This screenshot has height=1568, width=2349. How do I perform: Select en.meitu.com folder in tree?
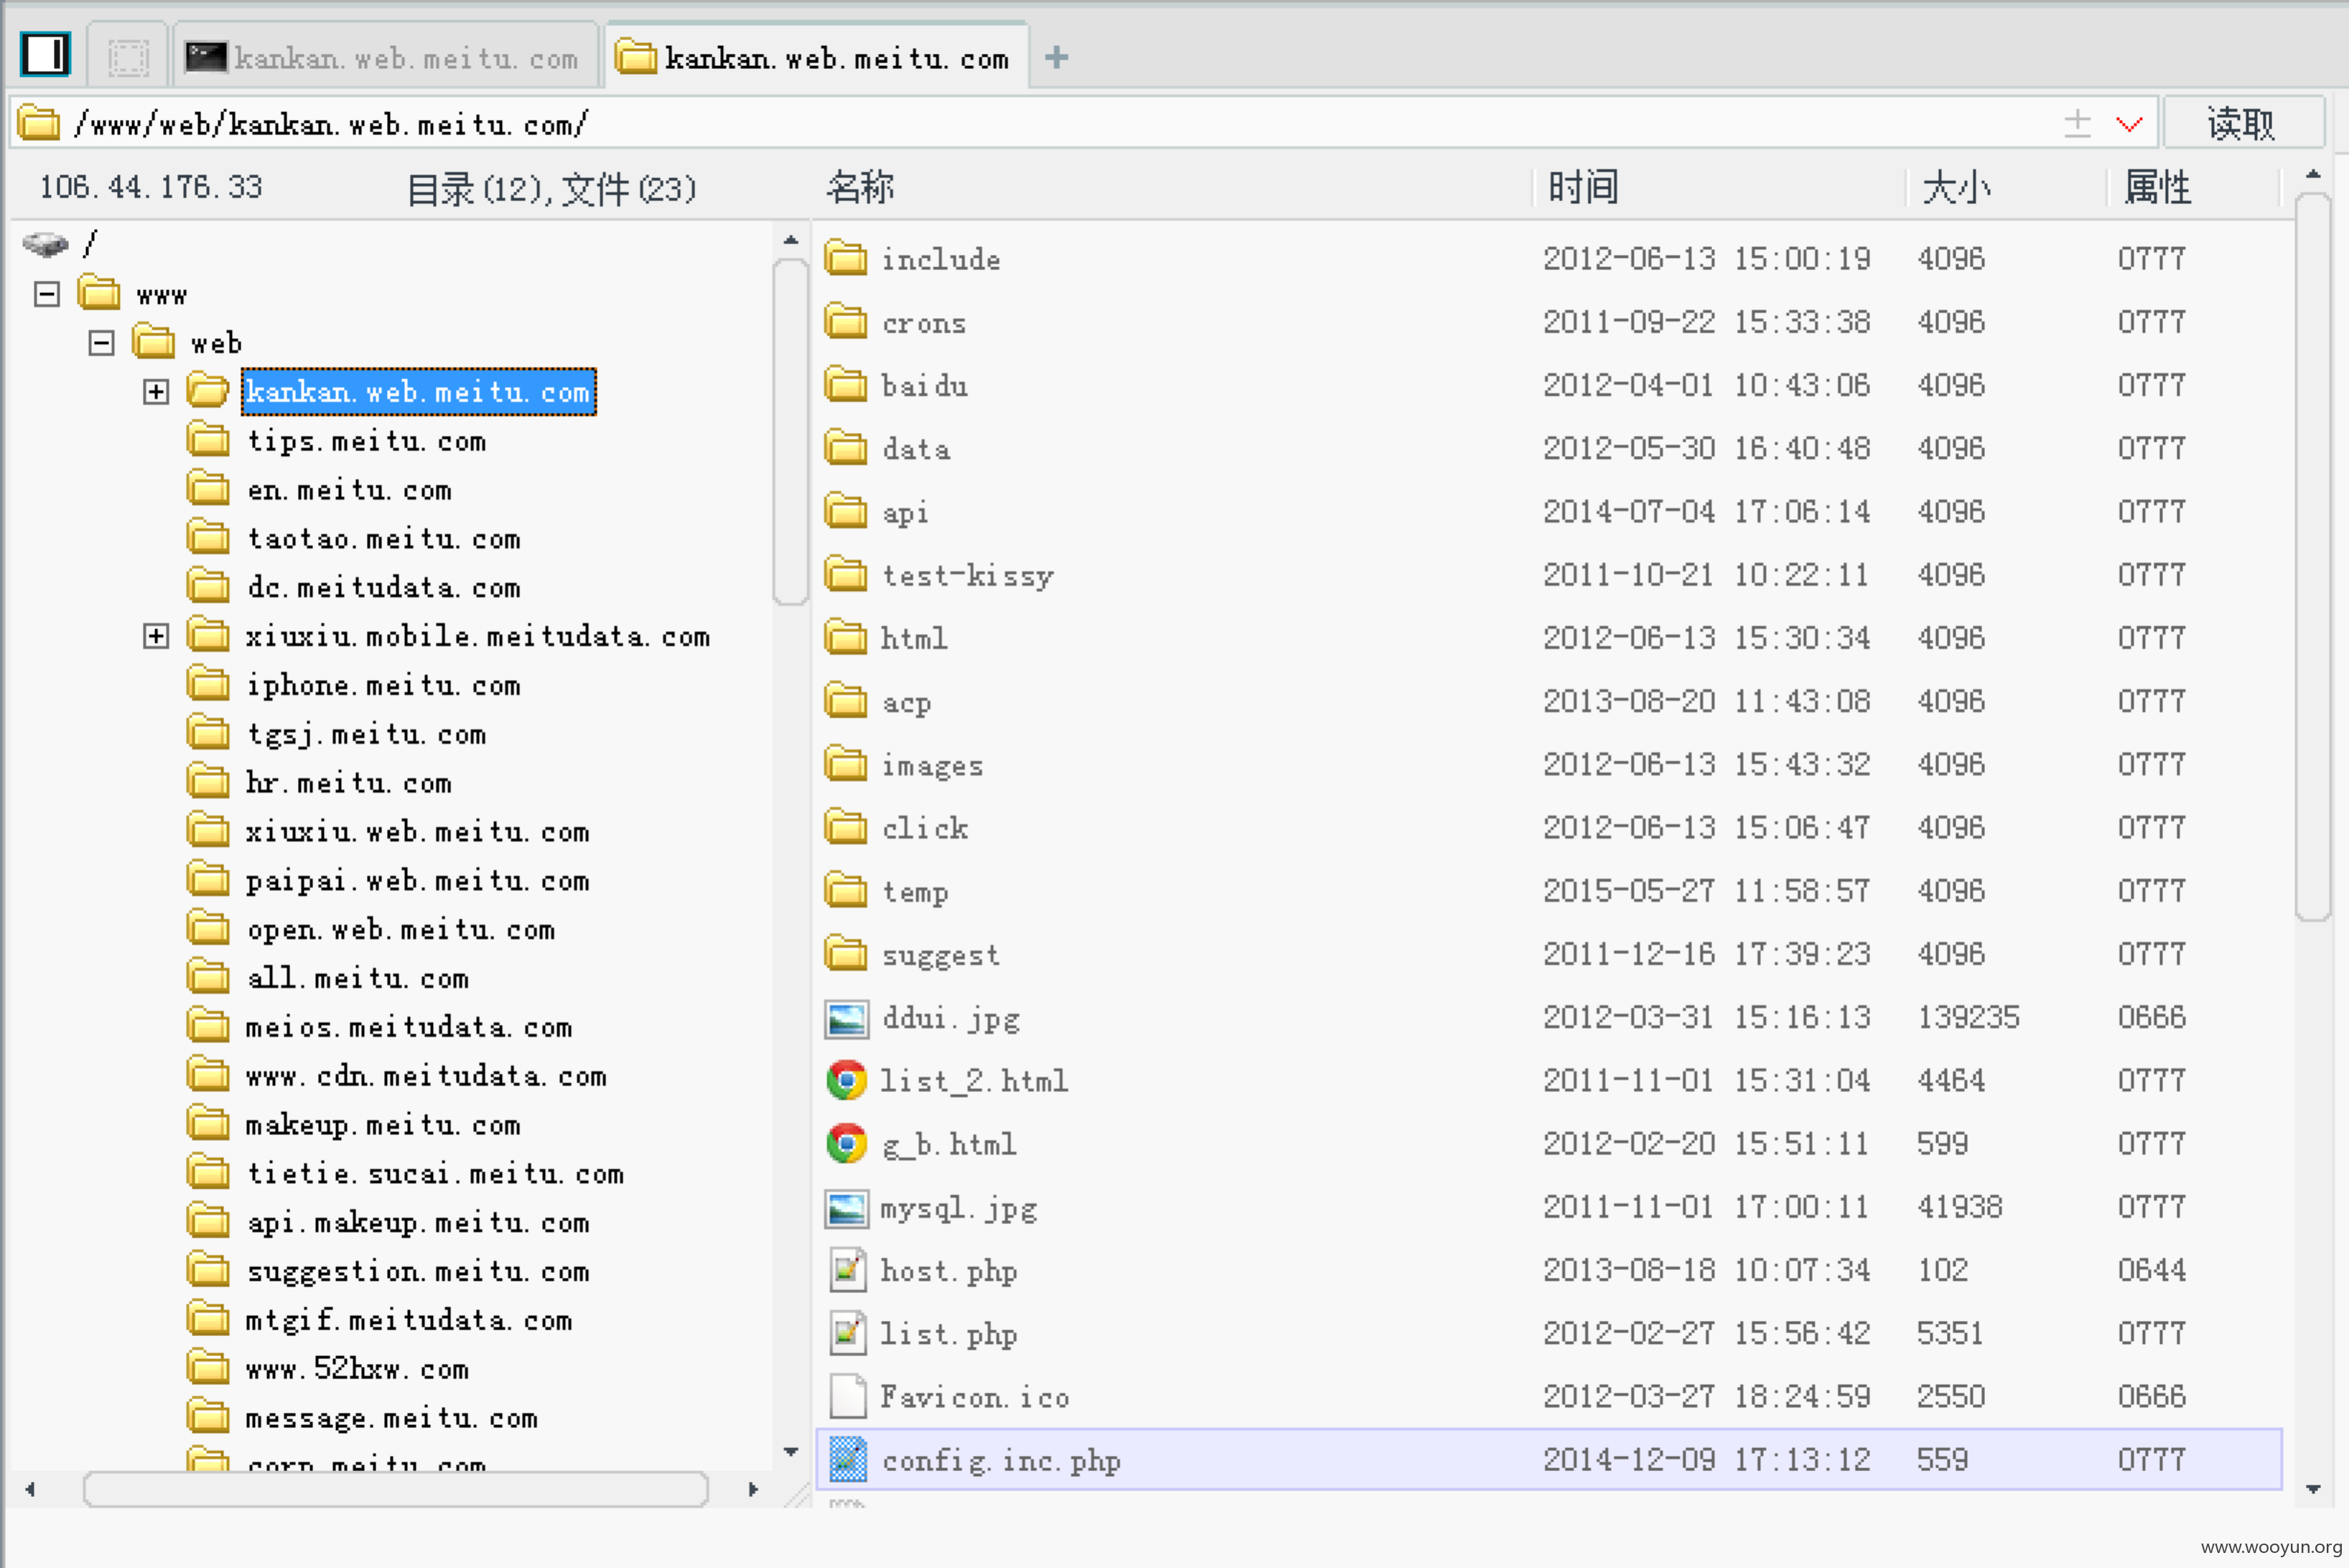tap(349, 490)
